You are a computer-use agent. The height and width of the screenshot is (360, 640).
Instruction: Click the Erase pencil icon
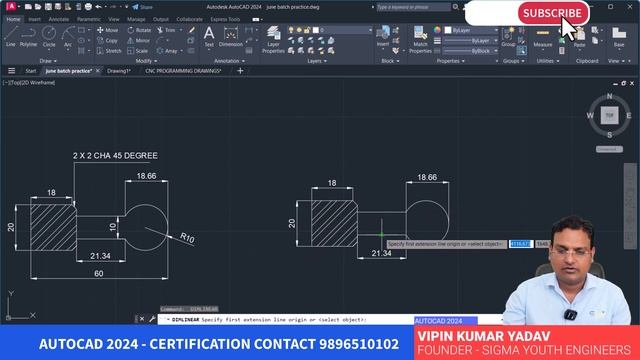coord(191,30)
